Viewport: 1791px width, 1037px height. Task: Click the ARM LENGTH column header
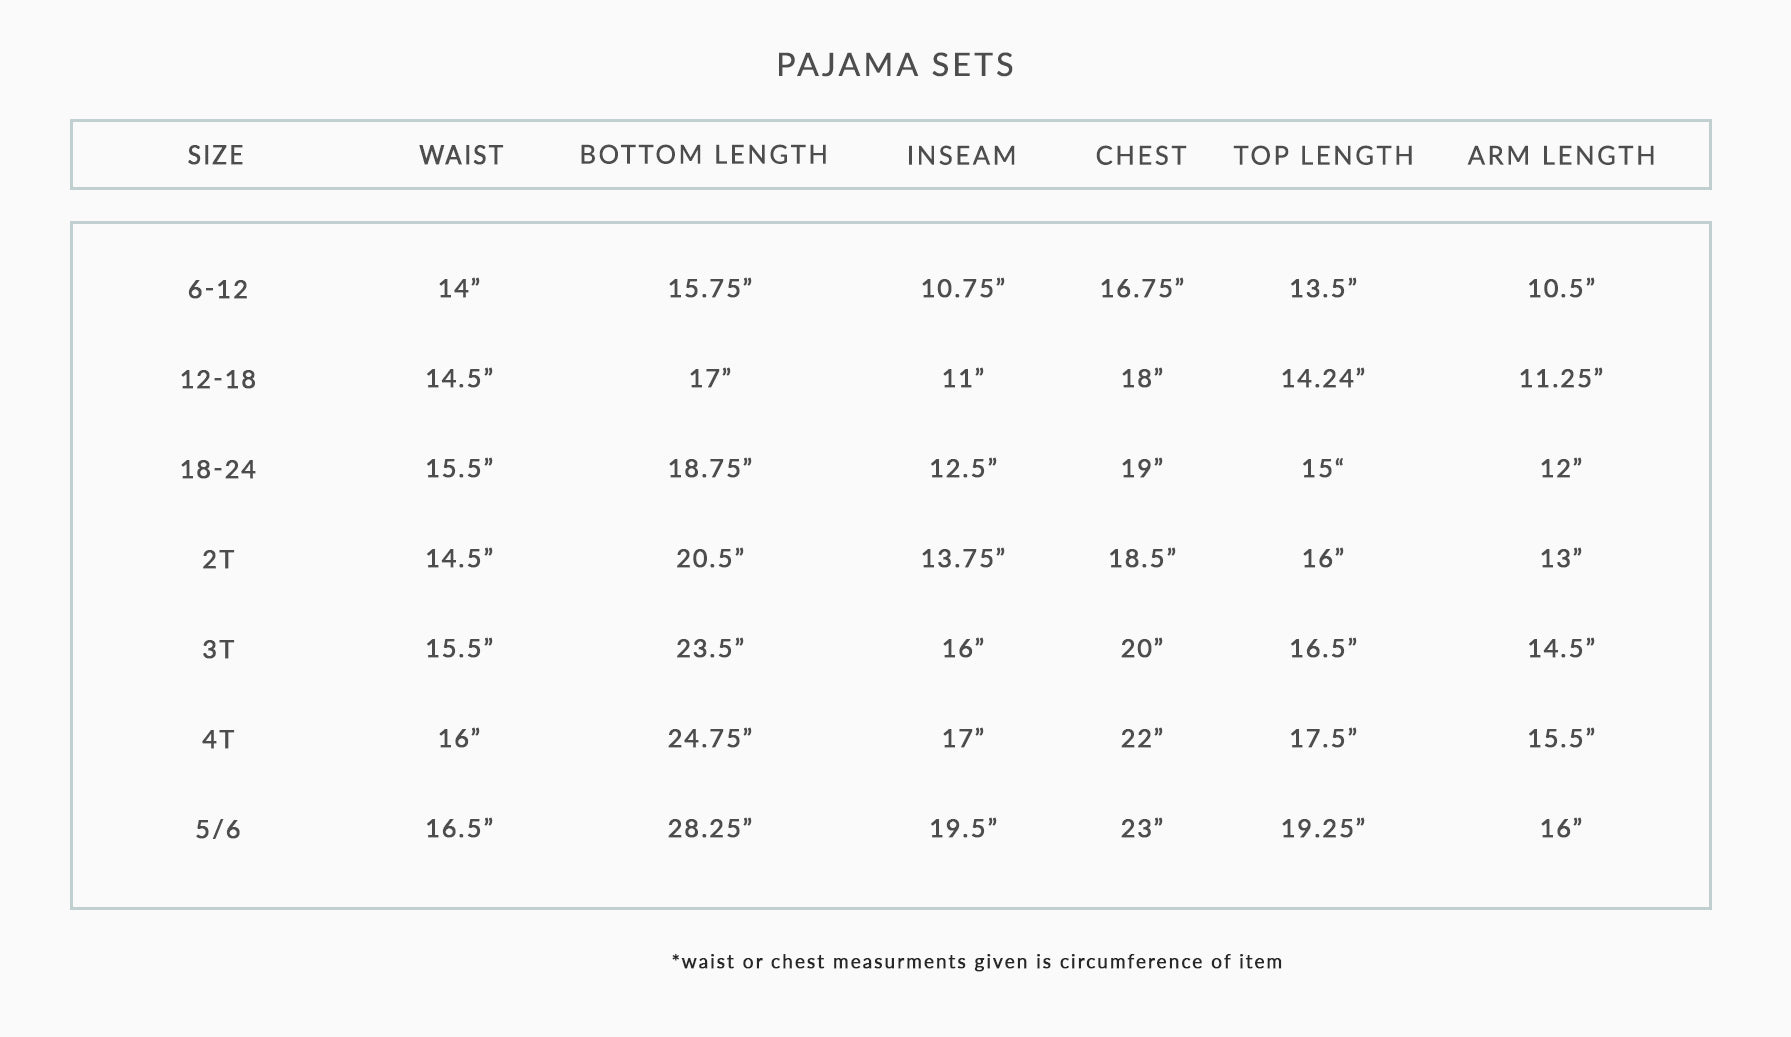[1562, 155]
